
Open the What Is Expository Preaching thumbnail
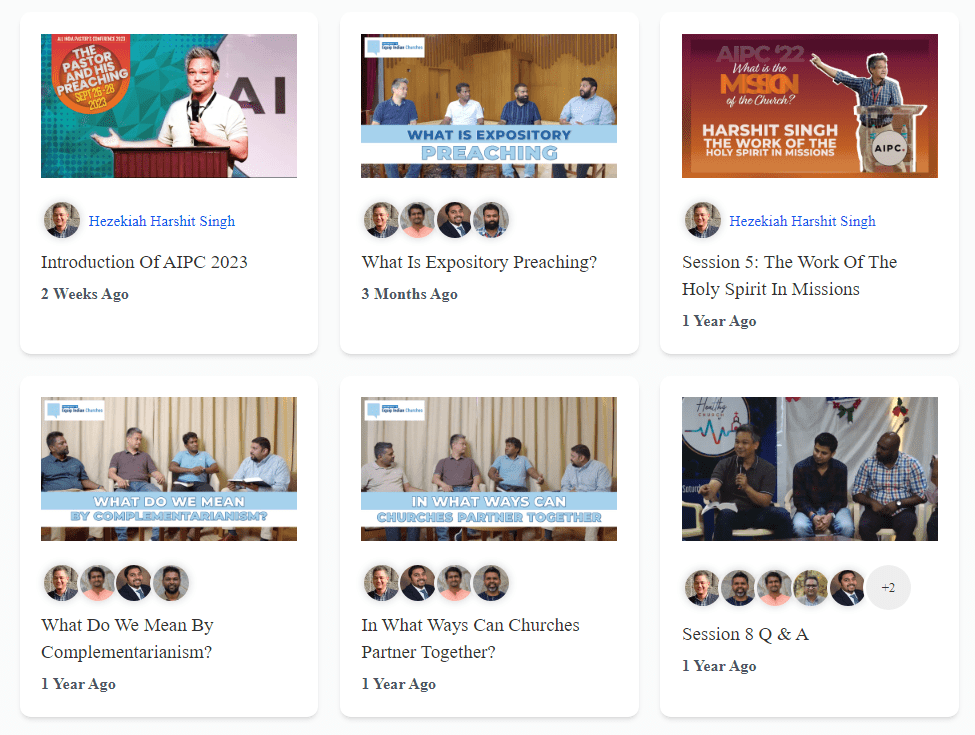489,106
